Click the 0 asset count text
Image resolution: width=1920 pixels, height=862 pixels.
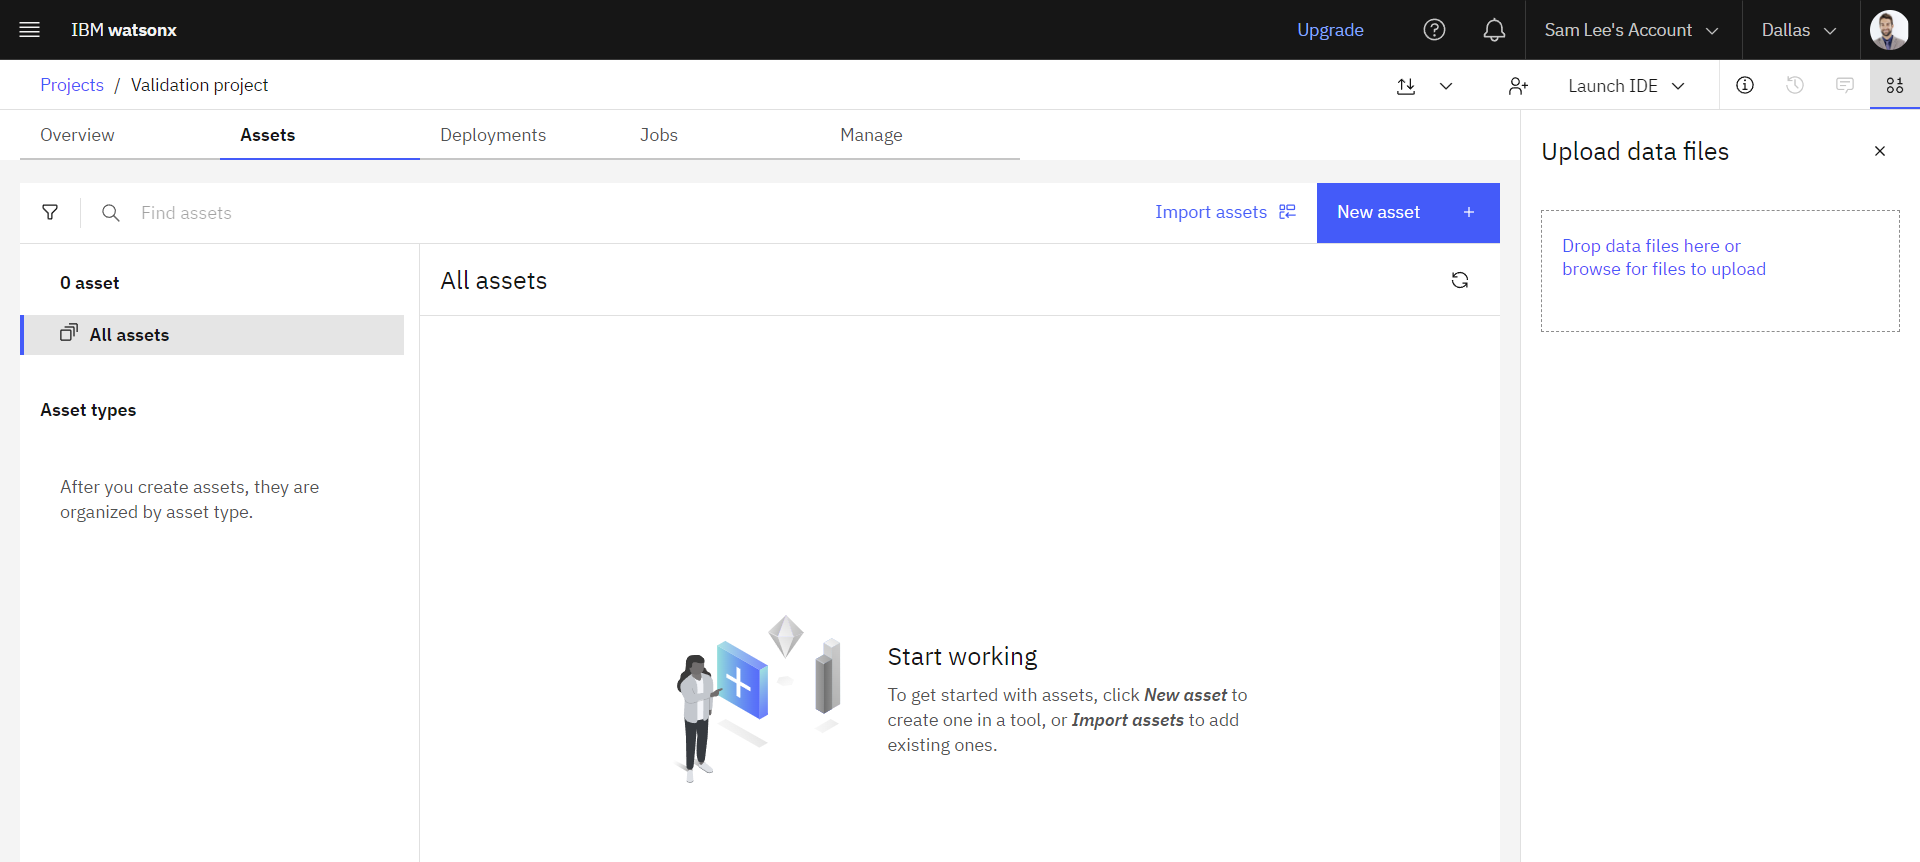tap(90, 283)
